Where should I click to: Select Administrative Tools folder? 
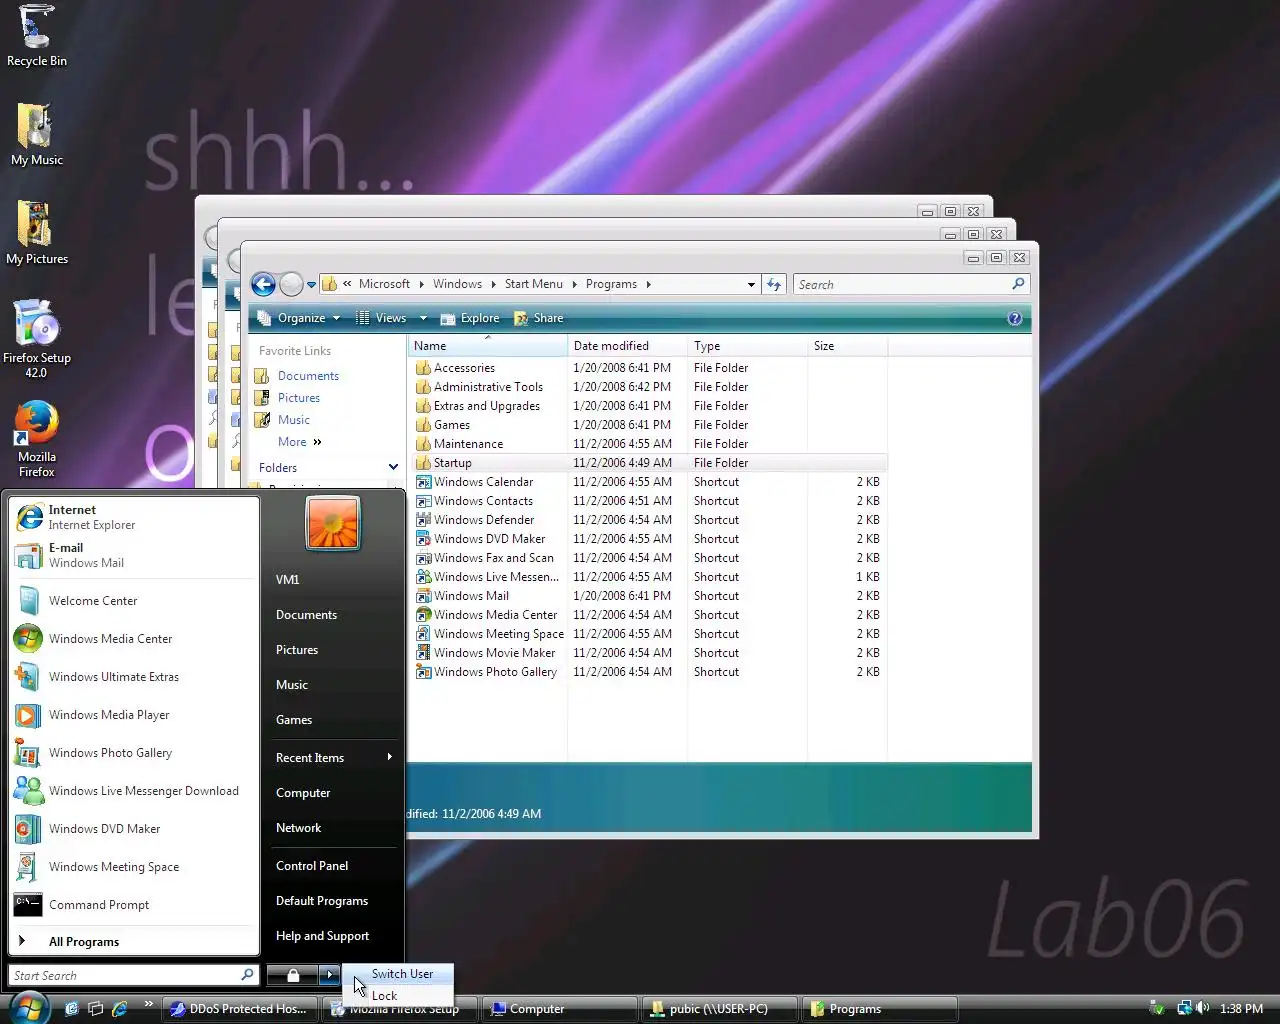488,387
